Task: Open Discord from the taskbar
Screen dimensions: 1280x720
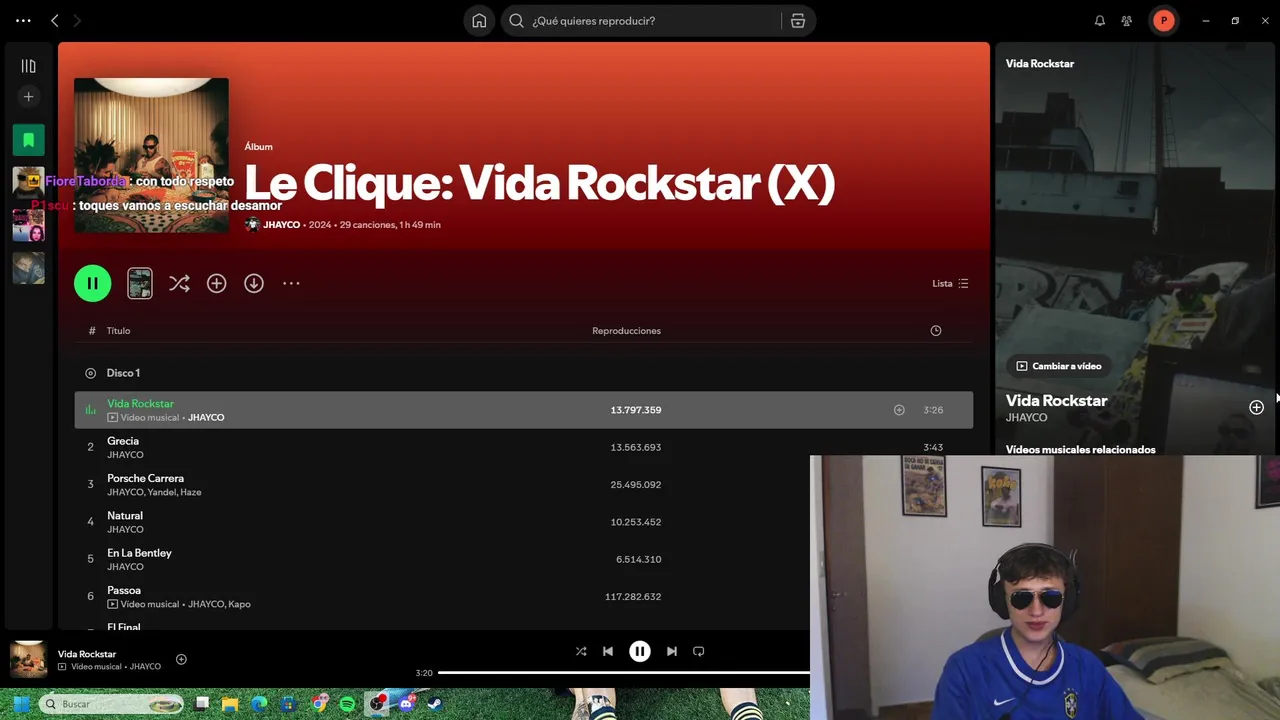Action: (x=406, y=704)
